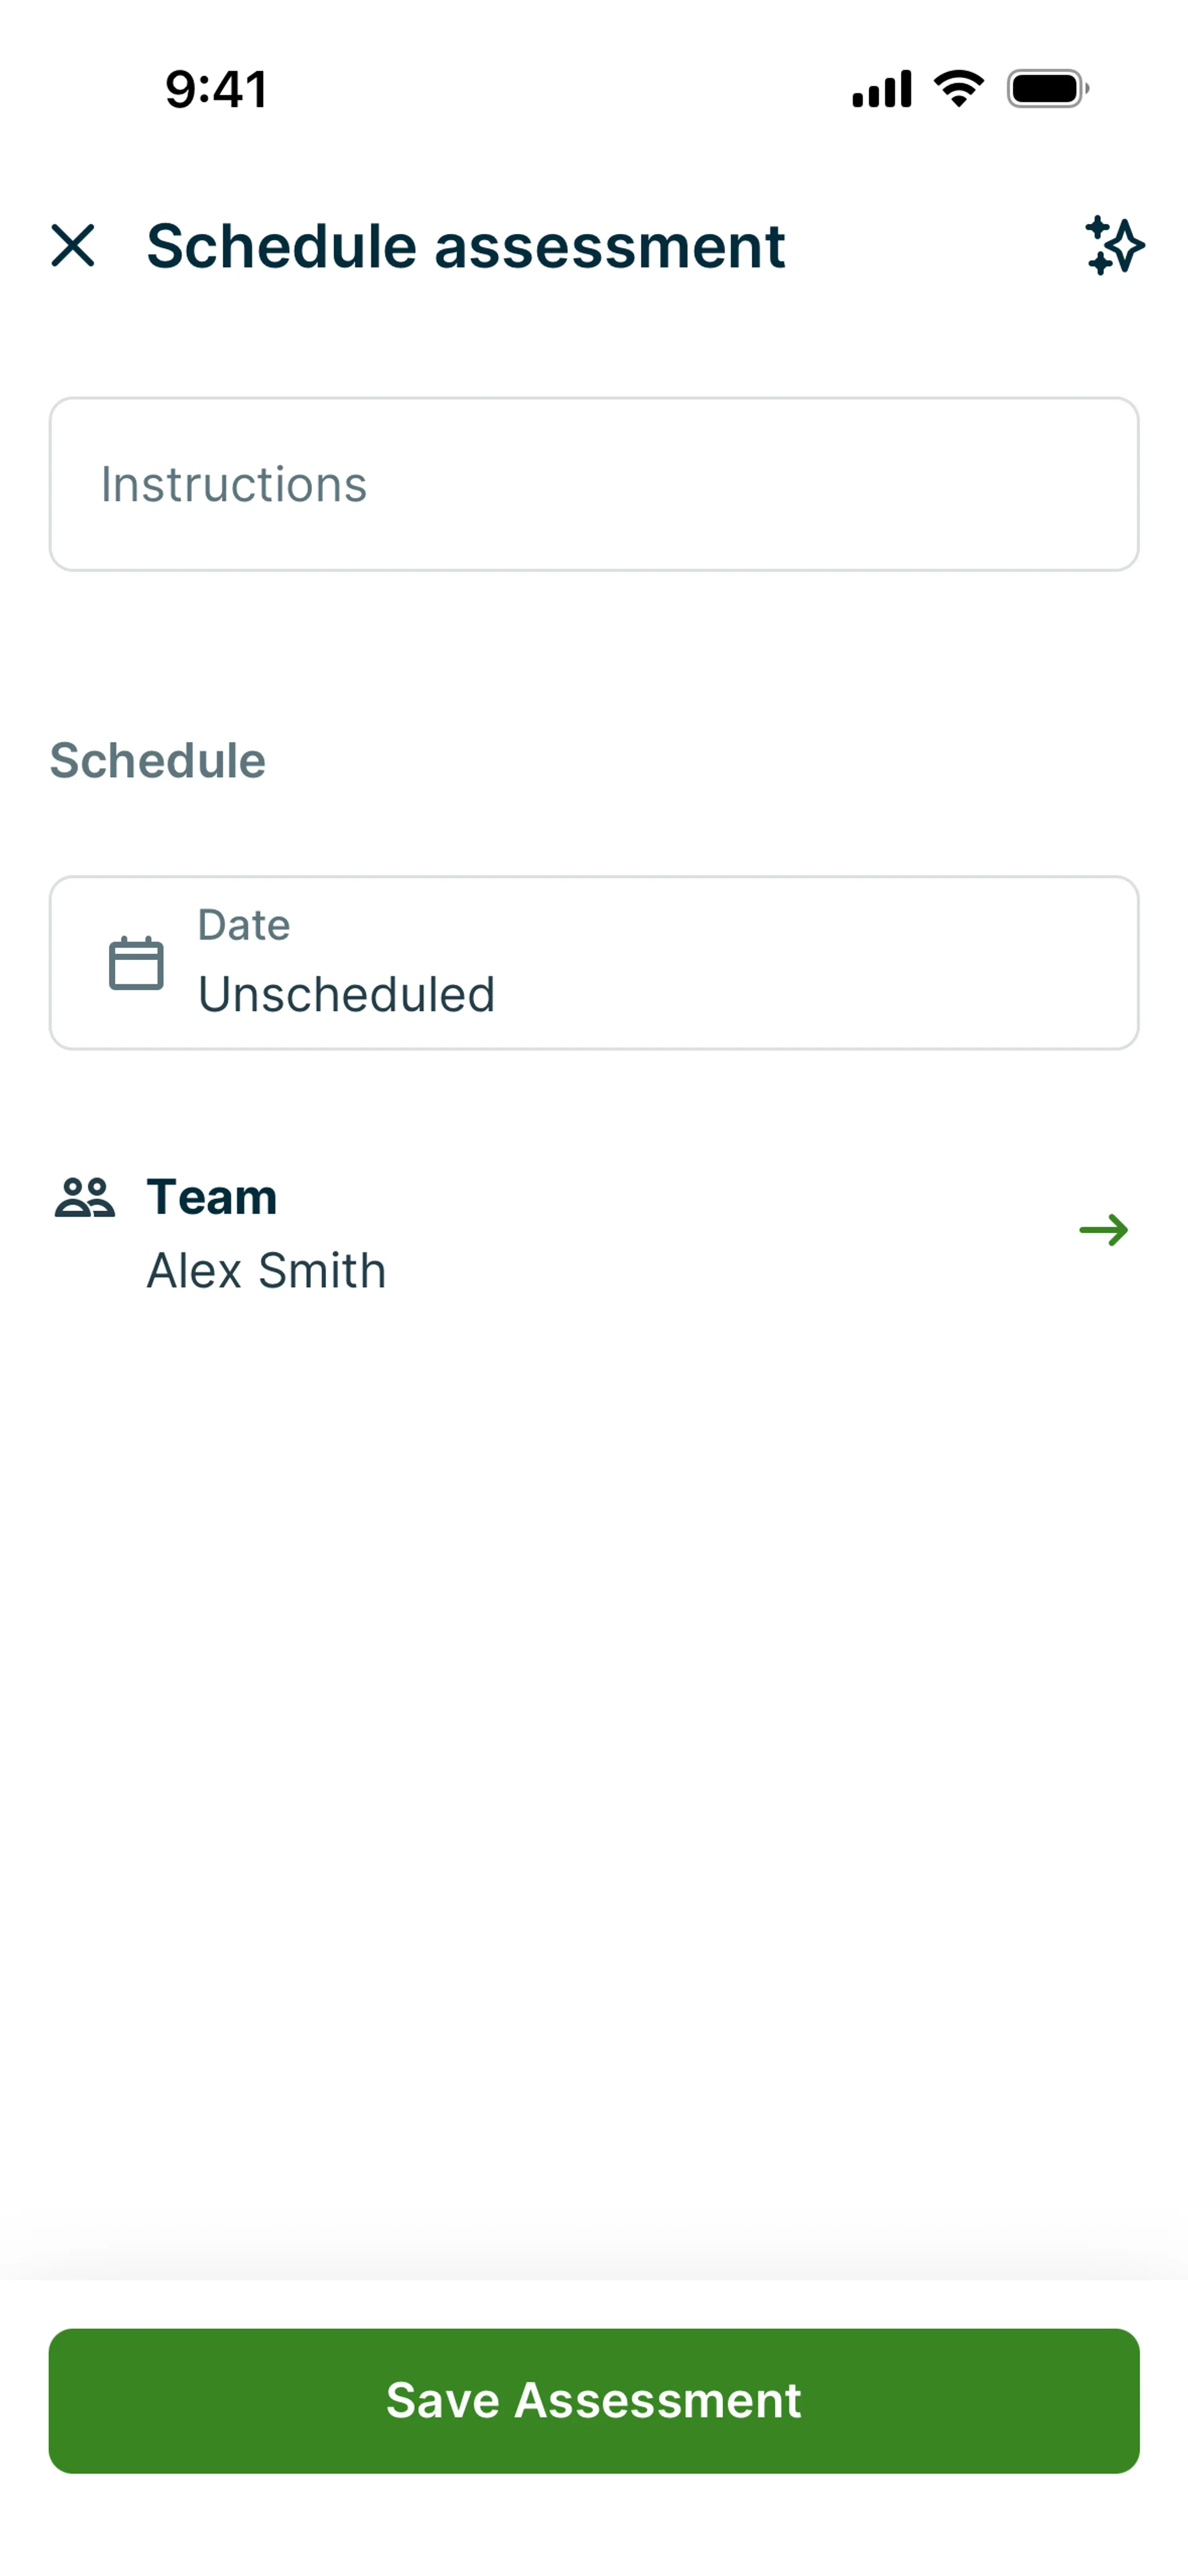Tap the Schedule assessment page title
The height and width of the screenshot is (2576, 1188).
coord(466,246)
